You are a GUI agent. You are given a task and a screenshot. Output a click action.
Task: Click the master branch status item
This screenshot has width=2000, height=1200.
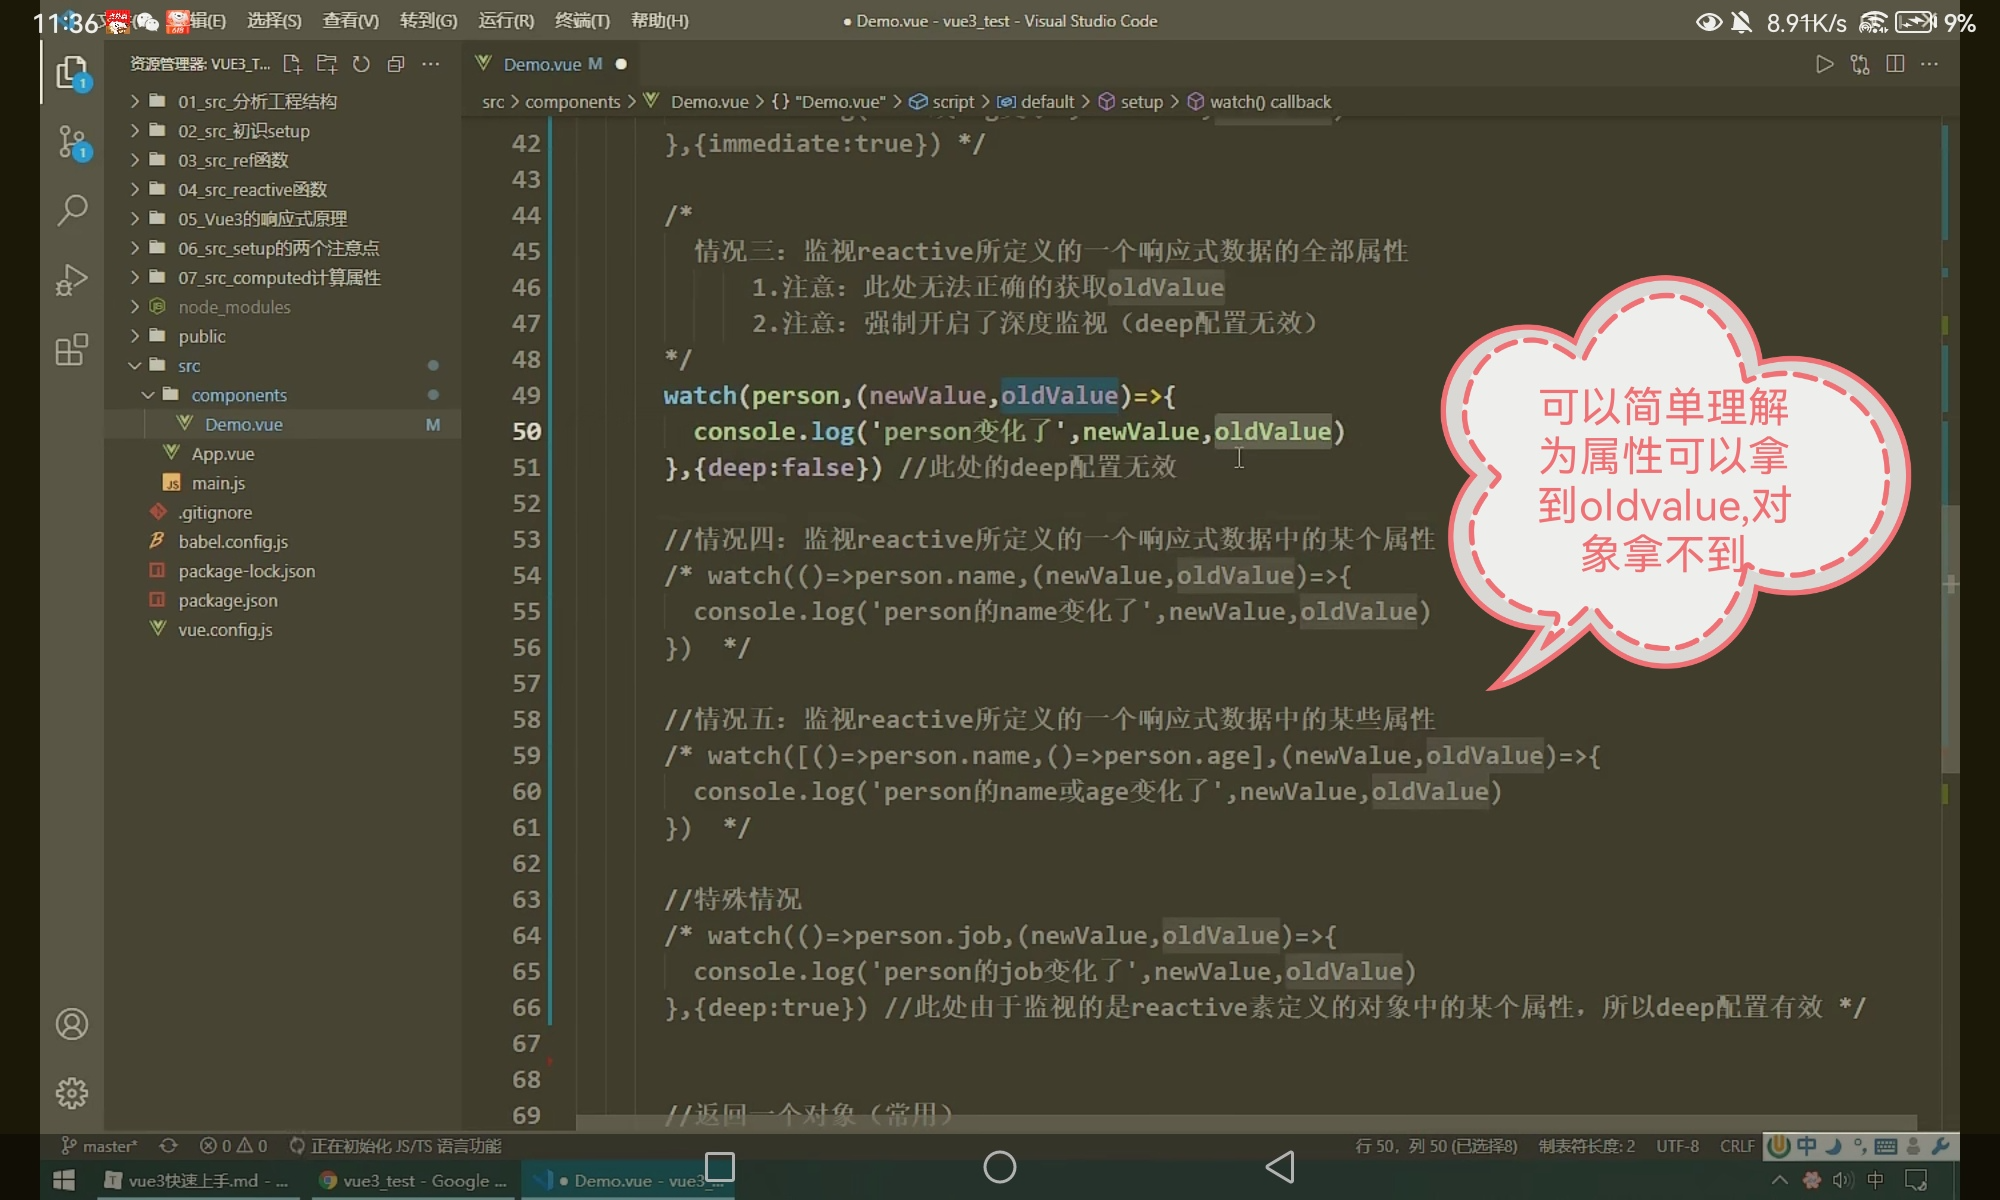click(x=100, y=1146)
